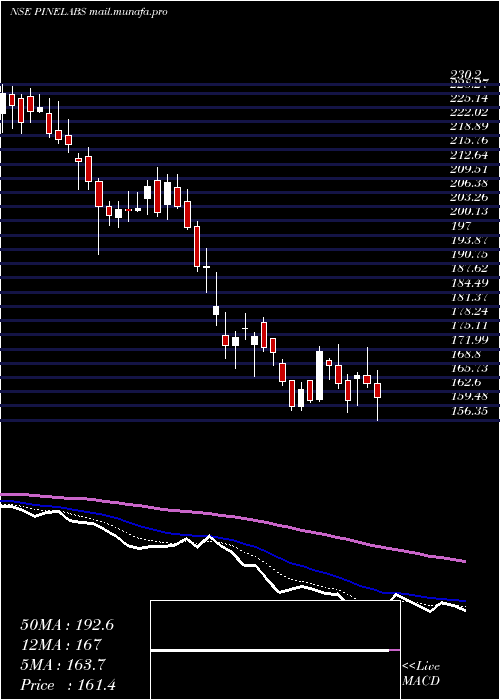500x700 pixels.
Task: Click the 168.8 price axis label
Action: coord(466,354)
